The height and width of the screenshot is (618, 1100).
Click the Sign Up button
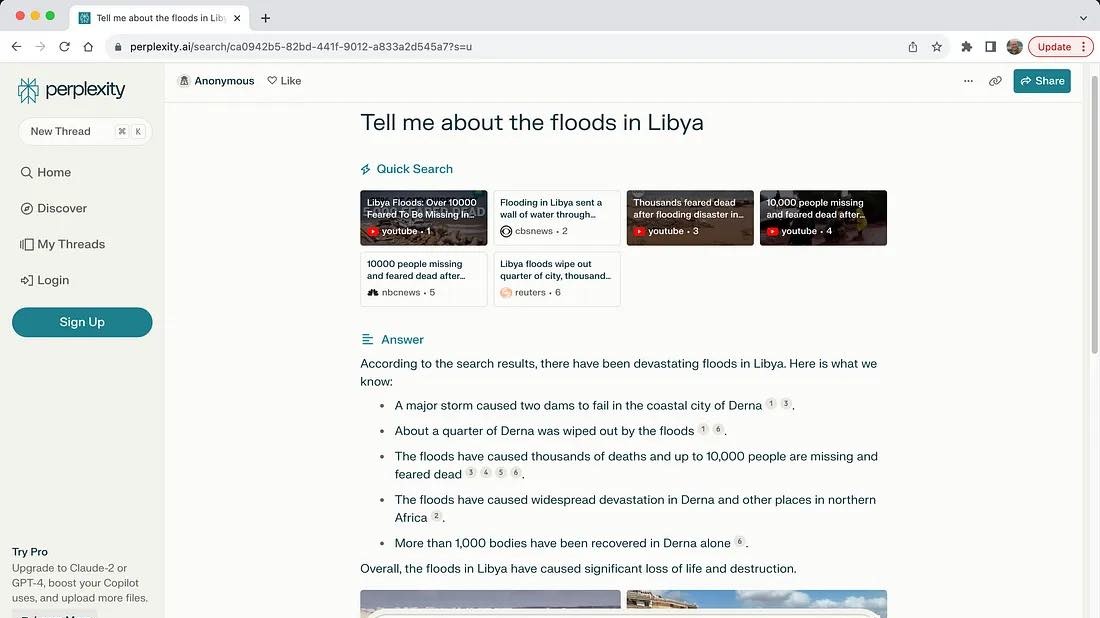[82, 322]
